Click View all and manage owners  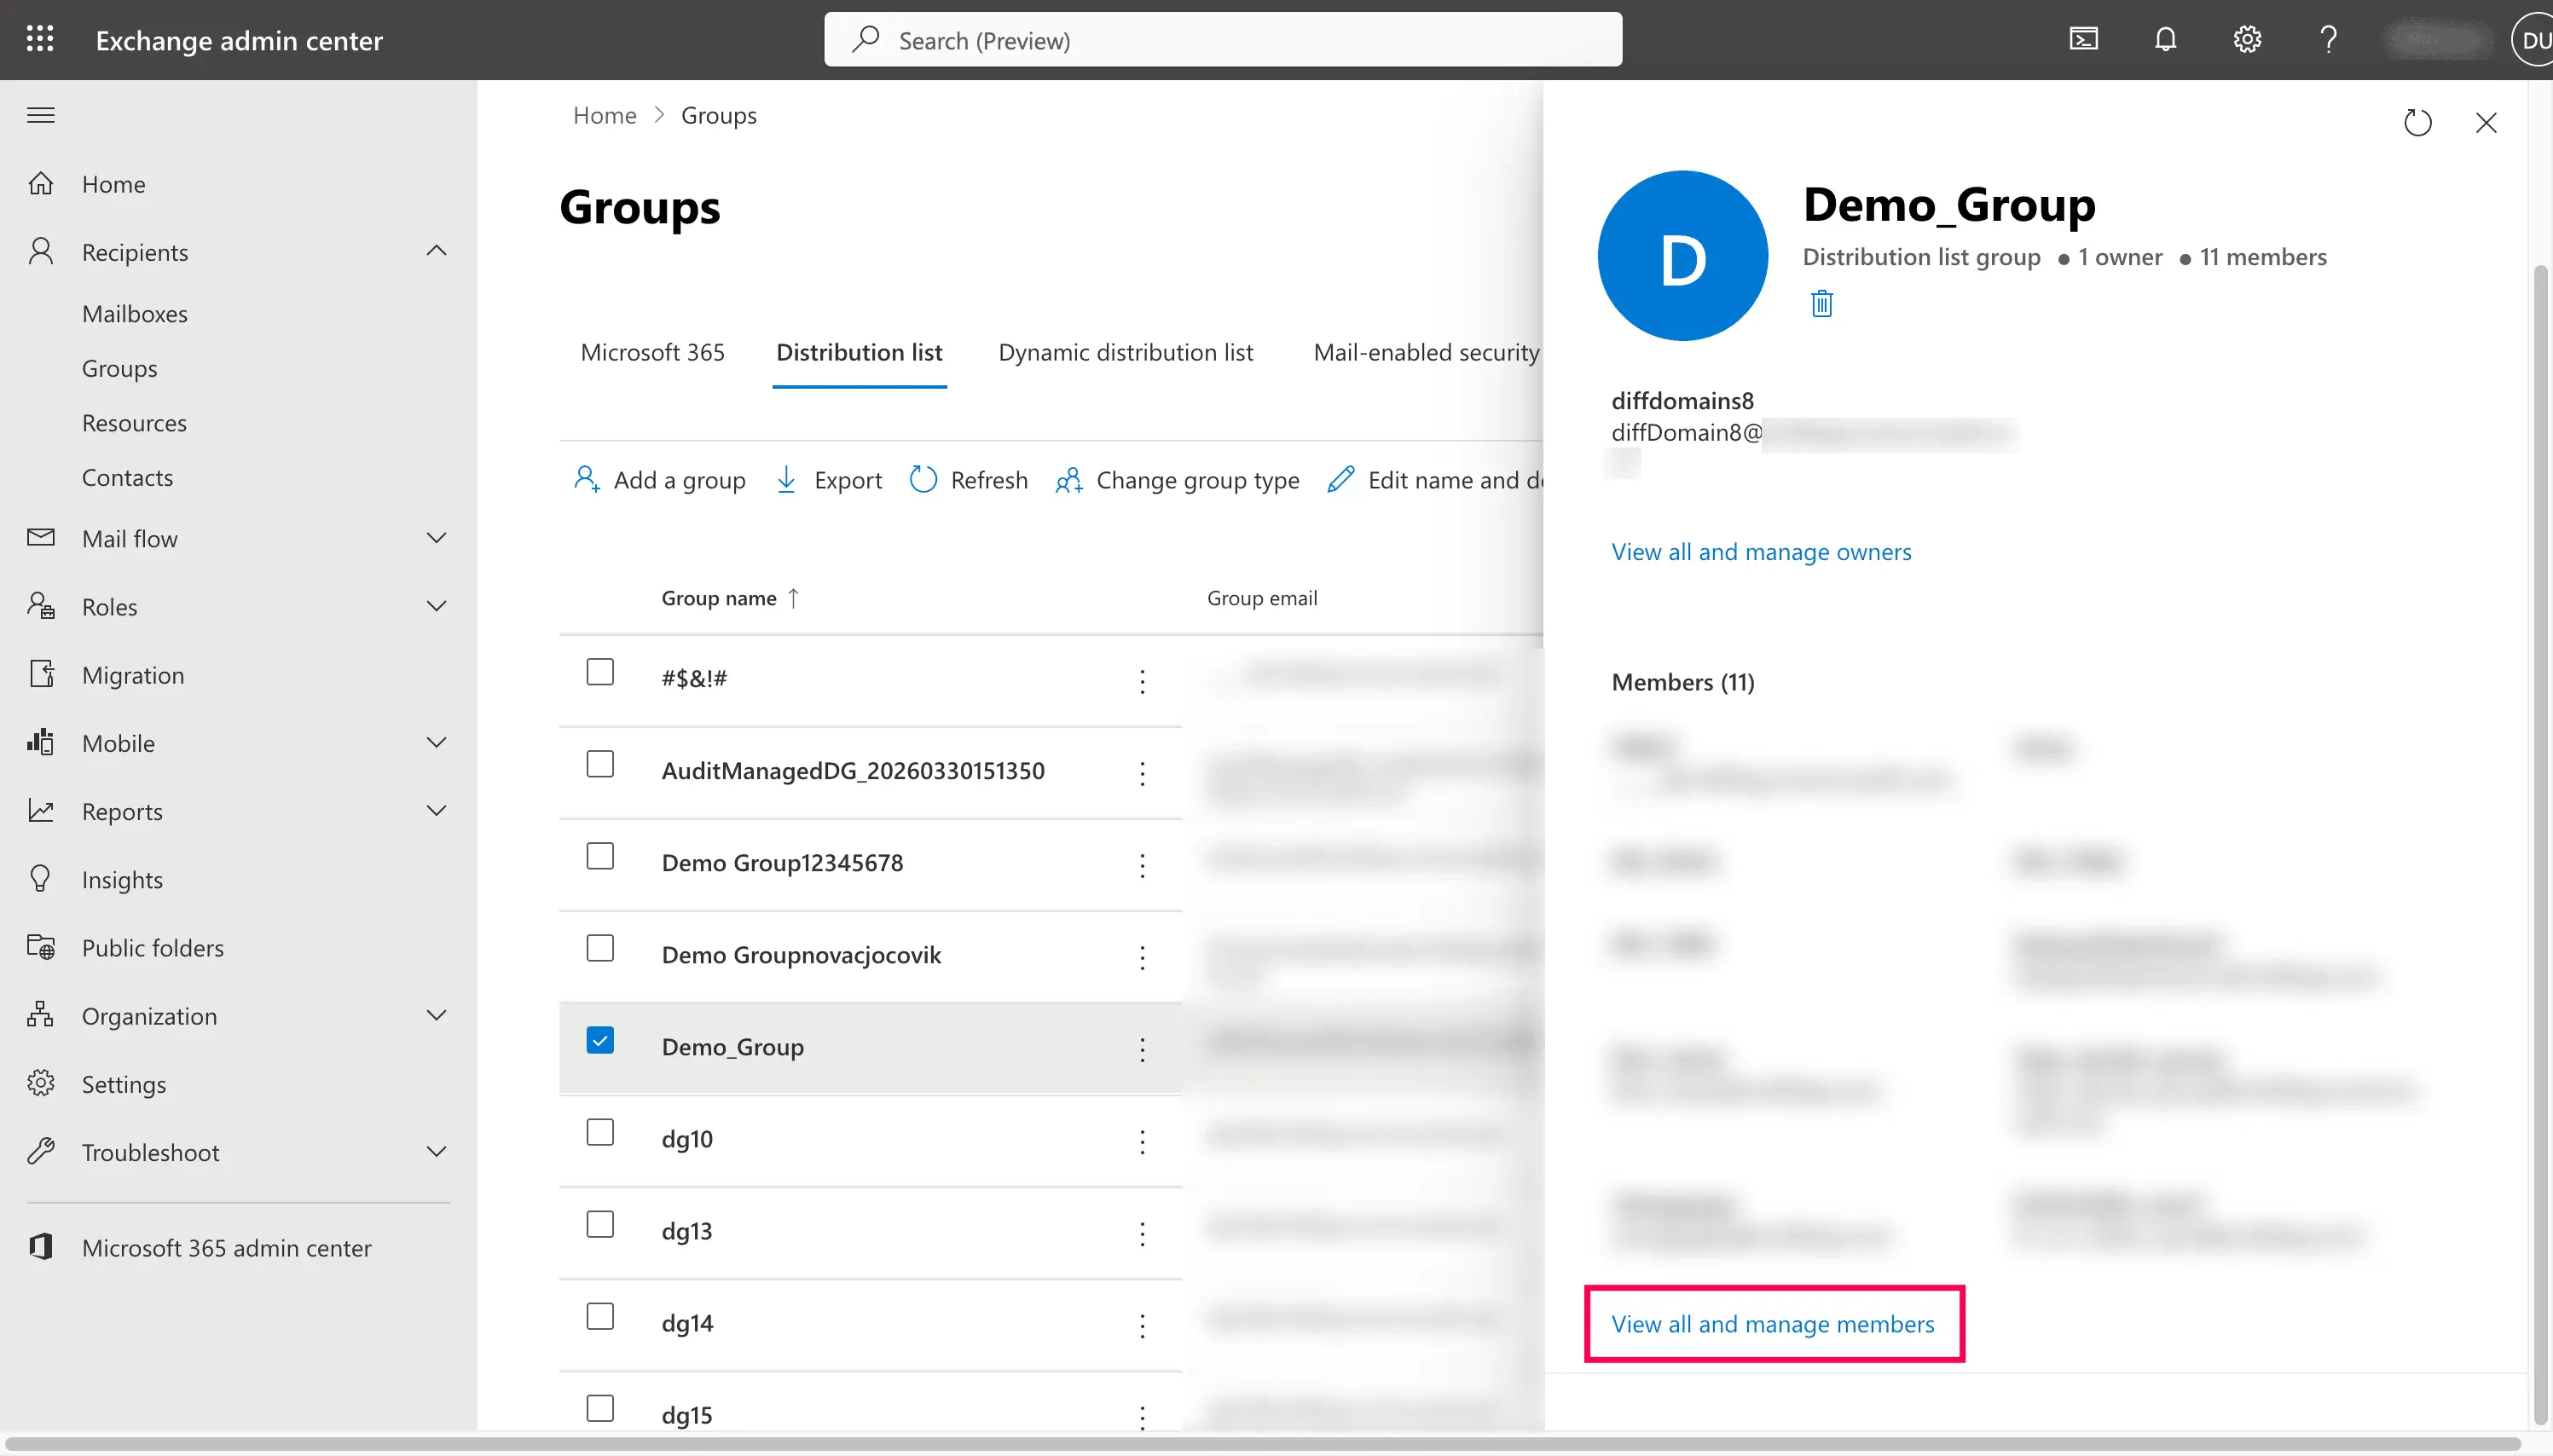1761,551
